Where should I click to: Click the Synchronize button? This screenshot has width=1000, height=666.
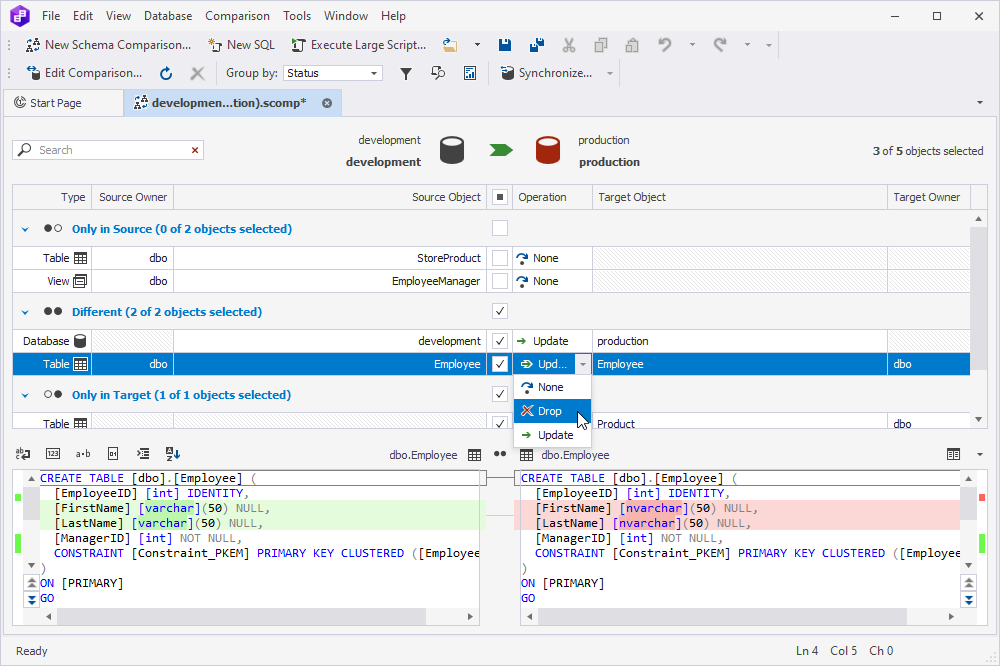tap(547, 73)
